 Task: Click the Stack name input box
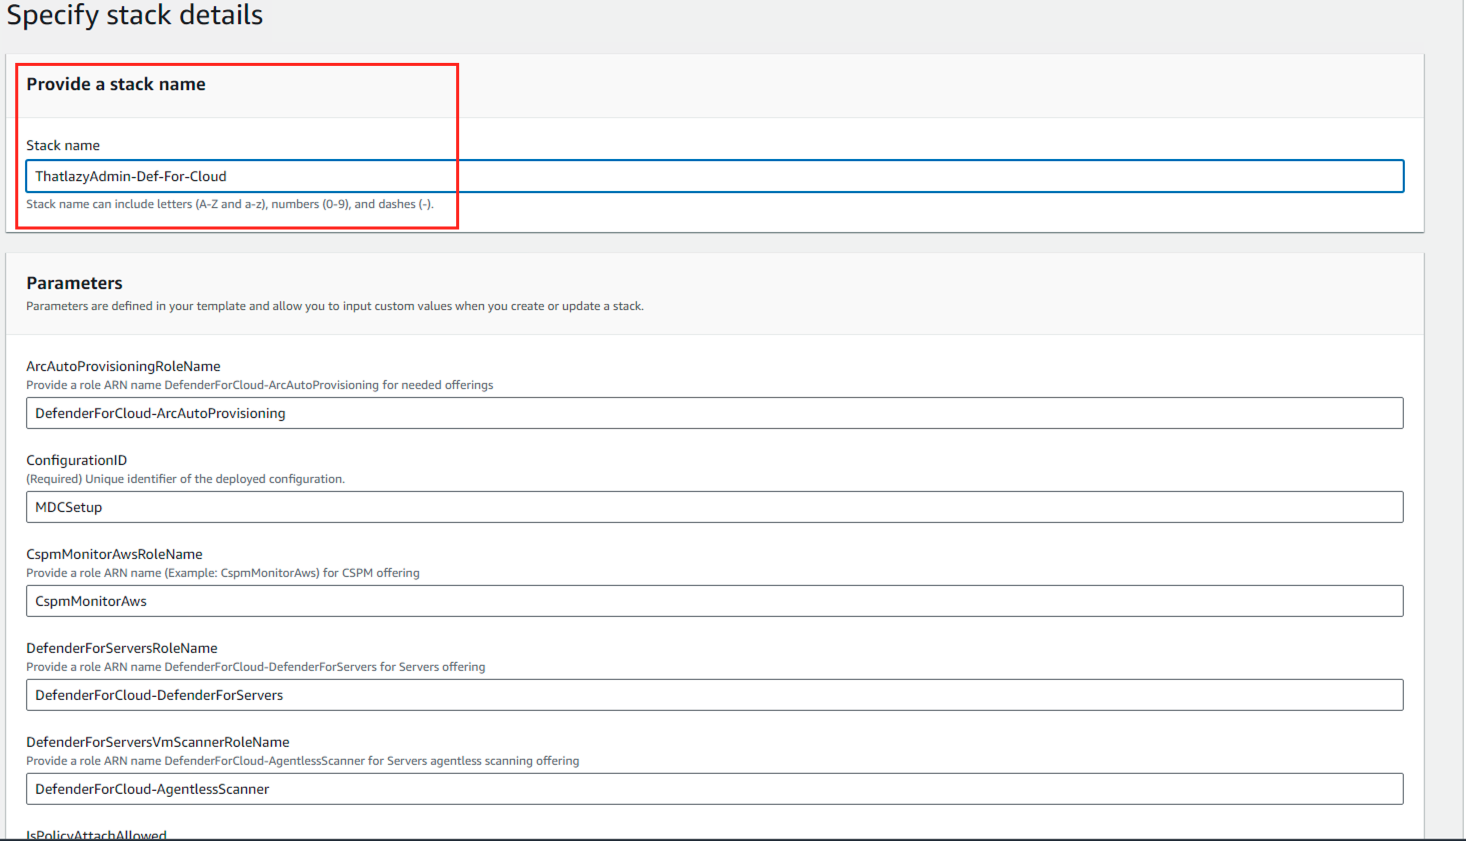coord(714,176)
